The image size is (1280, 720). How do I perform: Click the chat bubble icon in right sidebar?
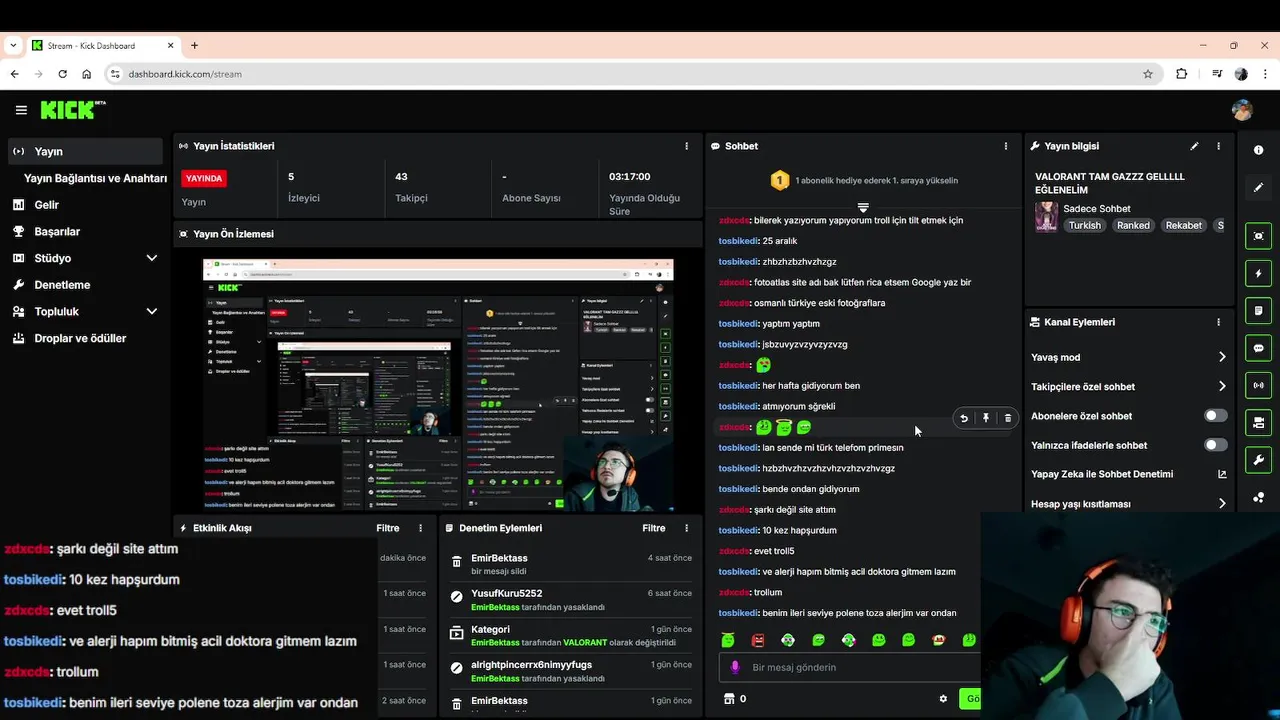click(x=1258, y=348)
